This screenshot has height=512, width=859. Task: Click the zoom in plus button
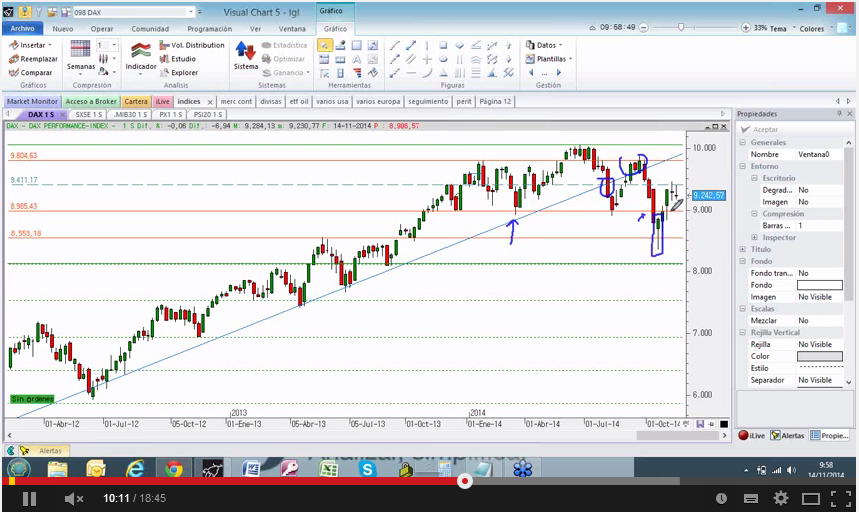(746, 27)
